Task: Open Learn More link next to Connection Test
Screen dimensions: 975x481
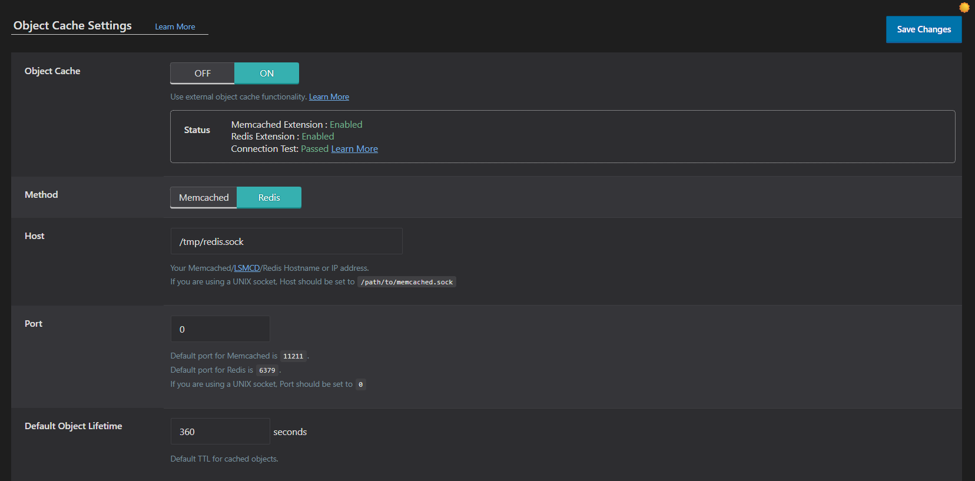Action: [354, 149]
